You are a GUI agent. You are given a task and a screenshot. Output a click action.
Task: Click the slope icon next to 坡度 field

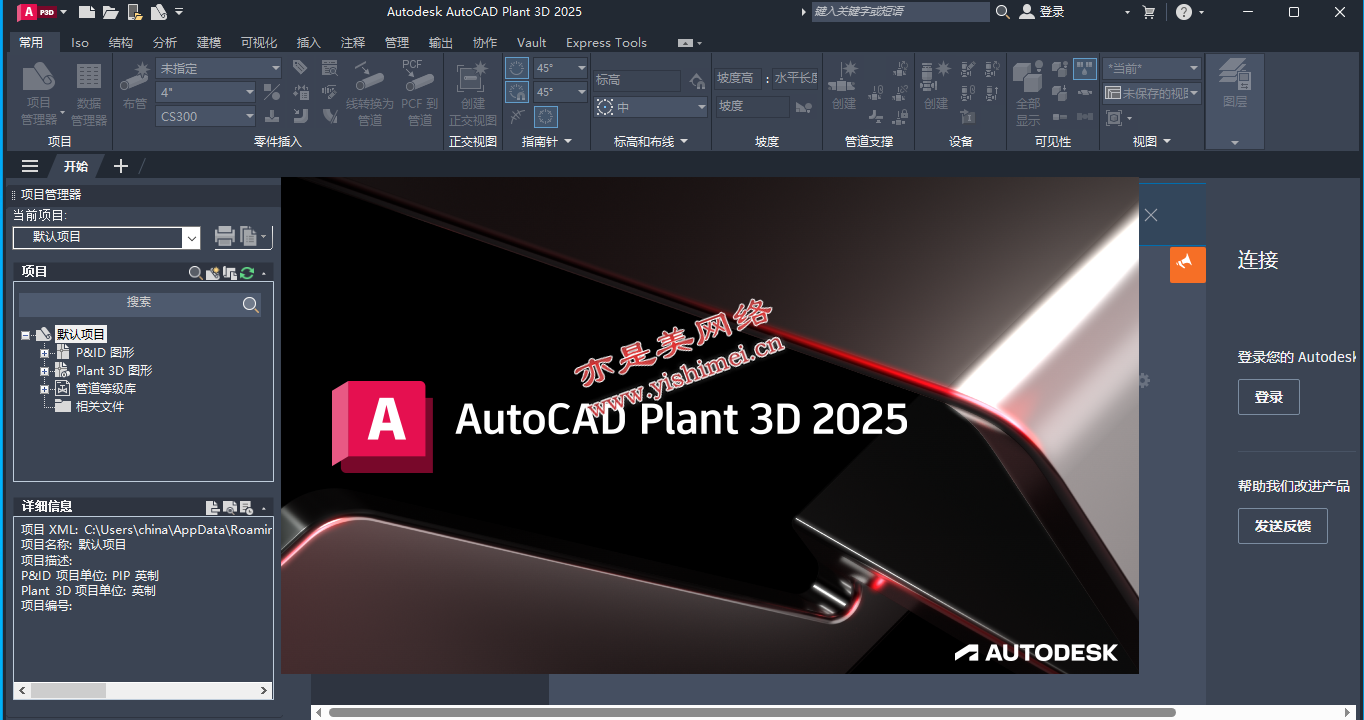point(804,106)
